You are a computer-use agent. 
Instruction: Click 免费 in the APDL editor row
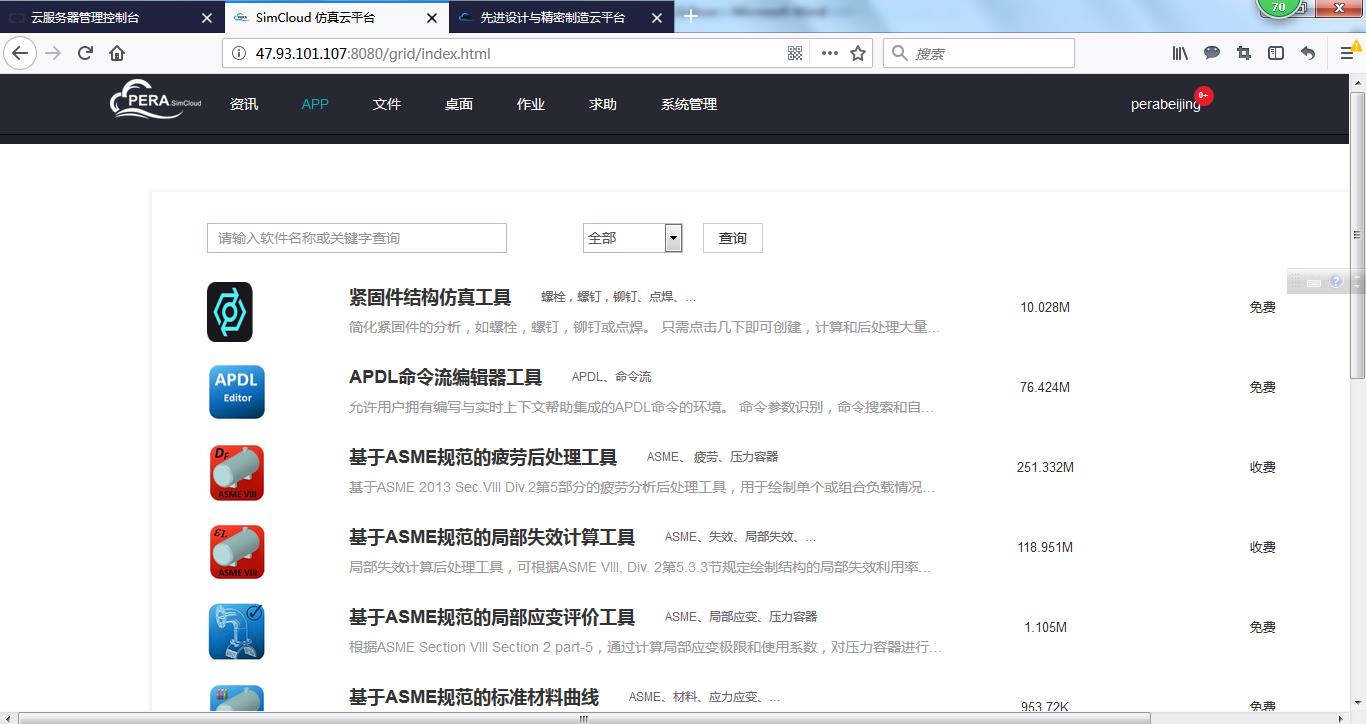tap(1262, 387)
